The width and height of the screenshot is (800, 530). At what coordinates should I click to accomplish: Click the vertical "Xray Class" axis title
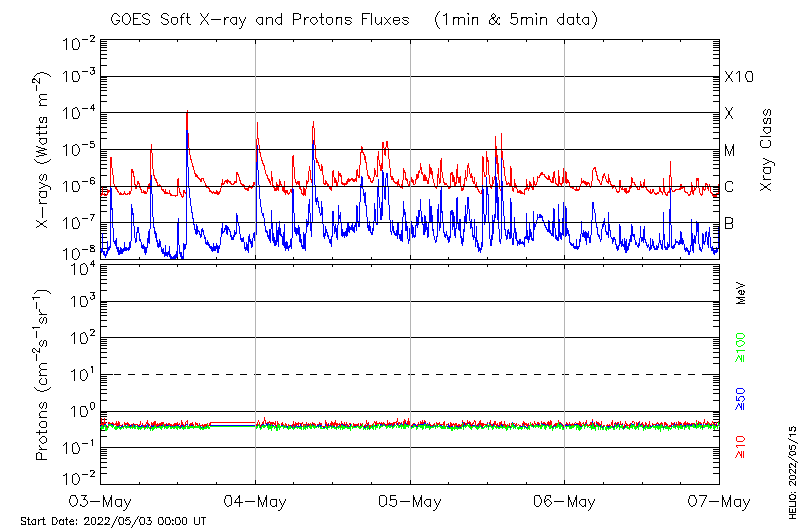pos(767,150)
